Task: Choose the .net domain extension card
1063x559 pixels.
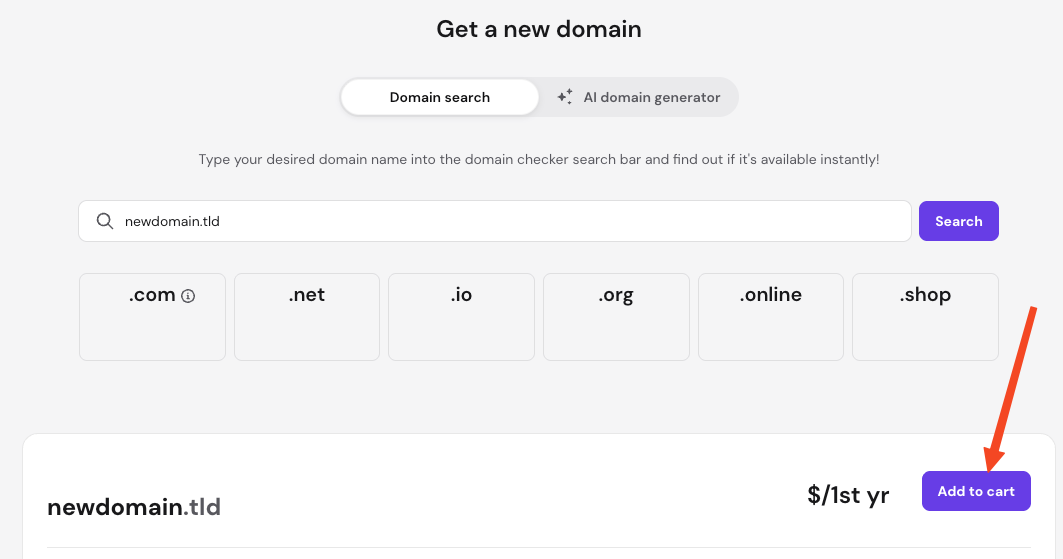Action: [x=307, y=317]
